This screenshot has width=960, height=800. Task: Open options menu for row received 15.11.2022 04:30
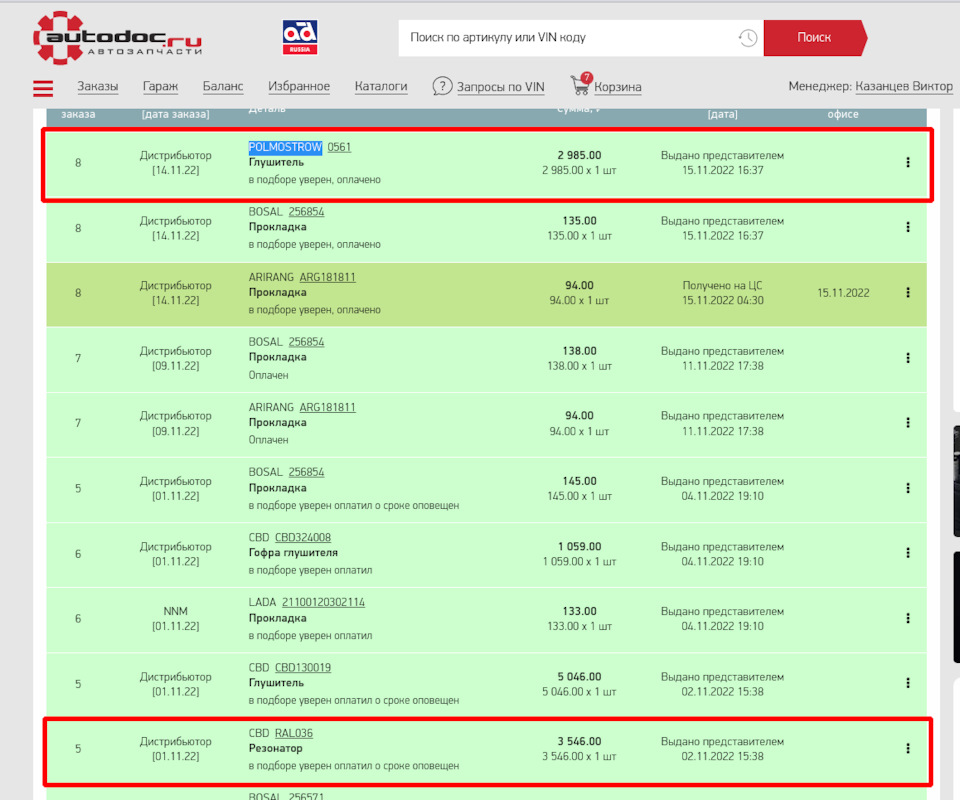pyautogui.click(x=907, y=293)
